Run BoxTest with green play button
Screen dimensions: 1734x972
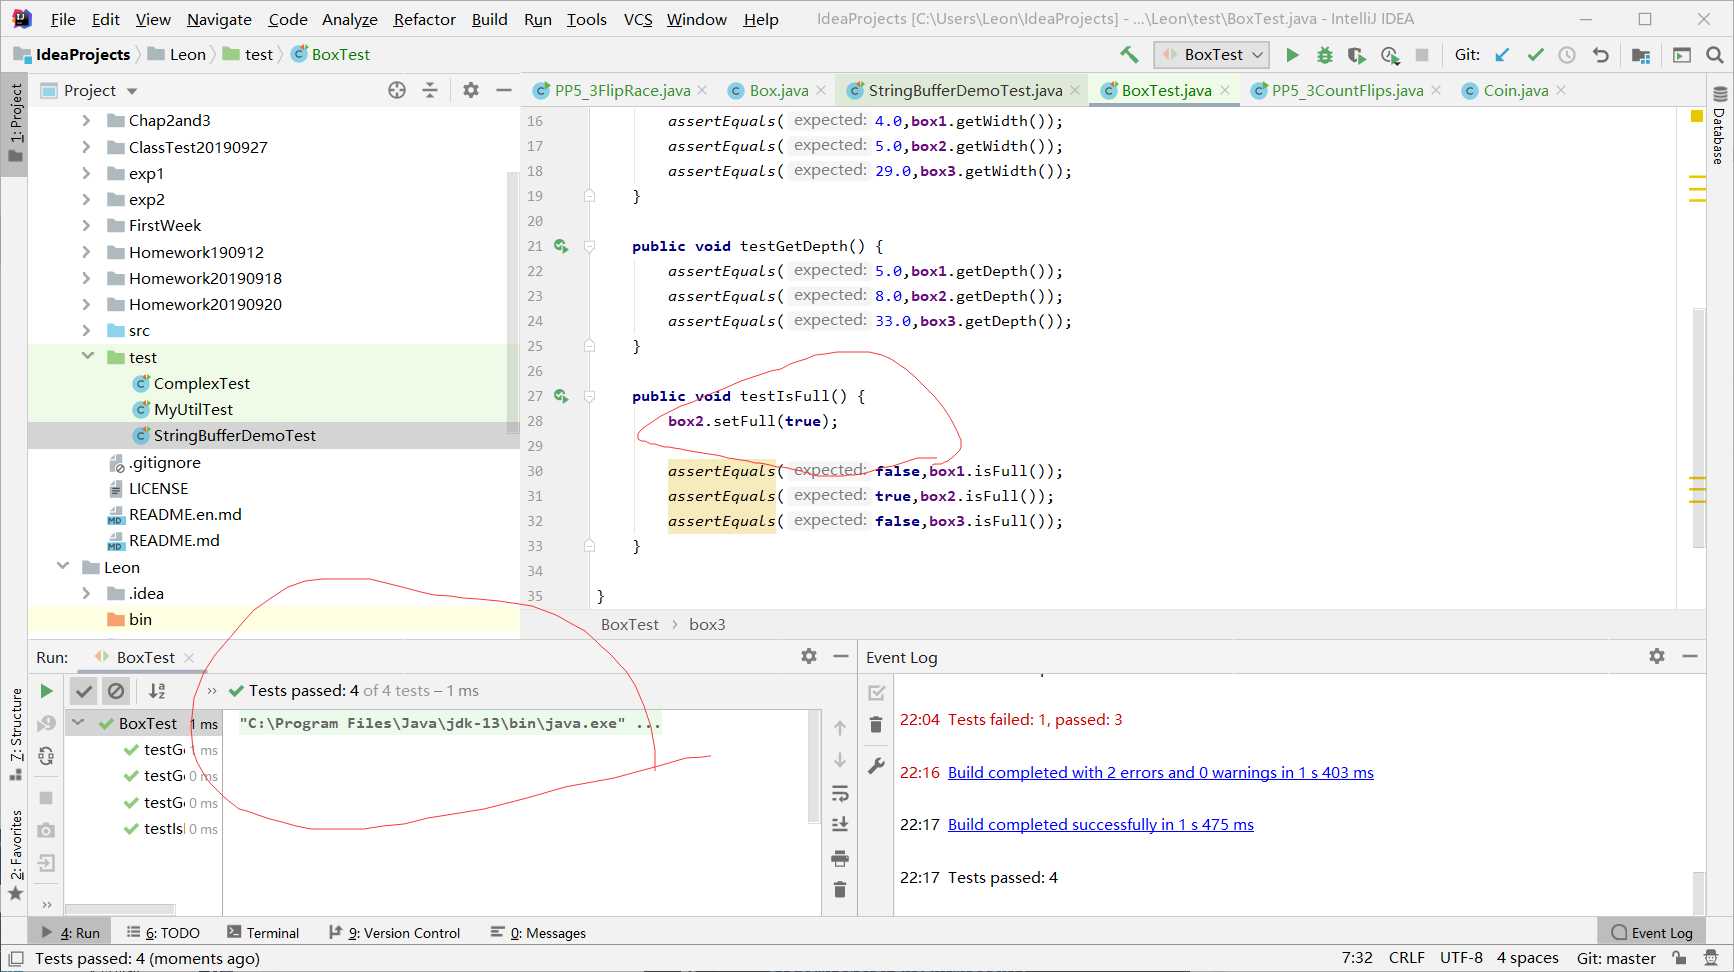(1292, 55)
